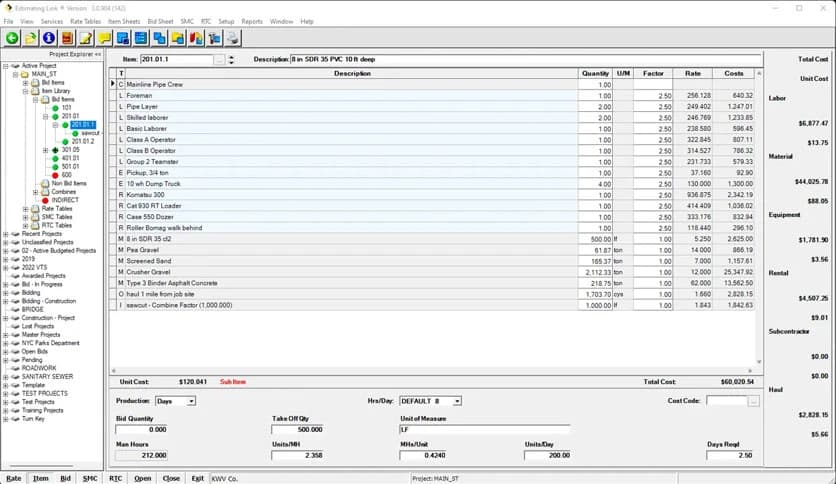This screenshot has height=484, width=836.
Task: Click the Rate button in bottom bar
Action: coord(14,478)
